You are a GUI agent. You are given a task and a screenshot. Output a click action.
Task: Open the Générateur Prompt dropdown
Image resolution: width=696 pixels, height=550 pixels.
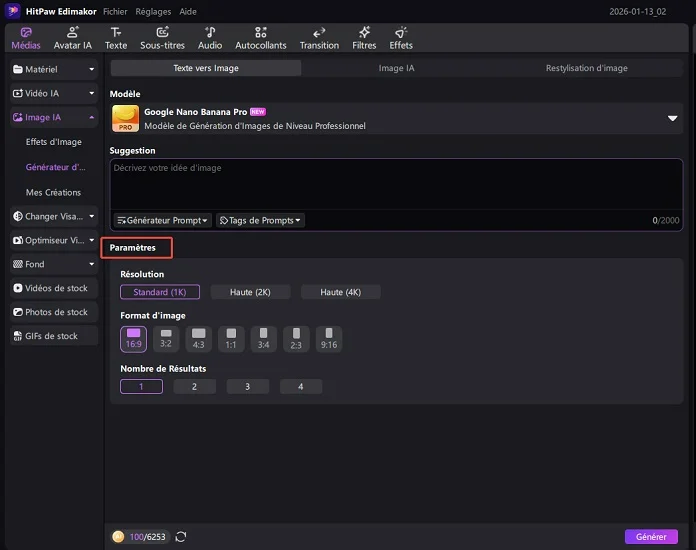point(163,220)
